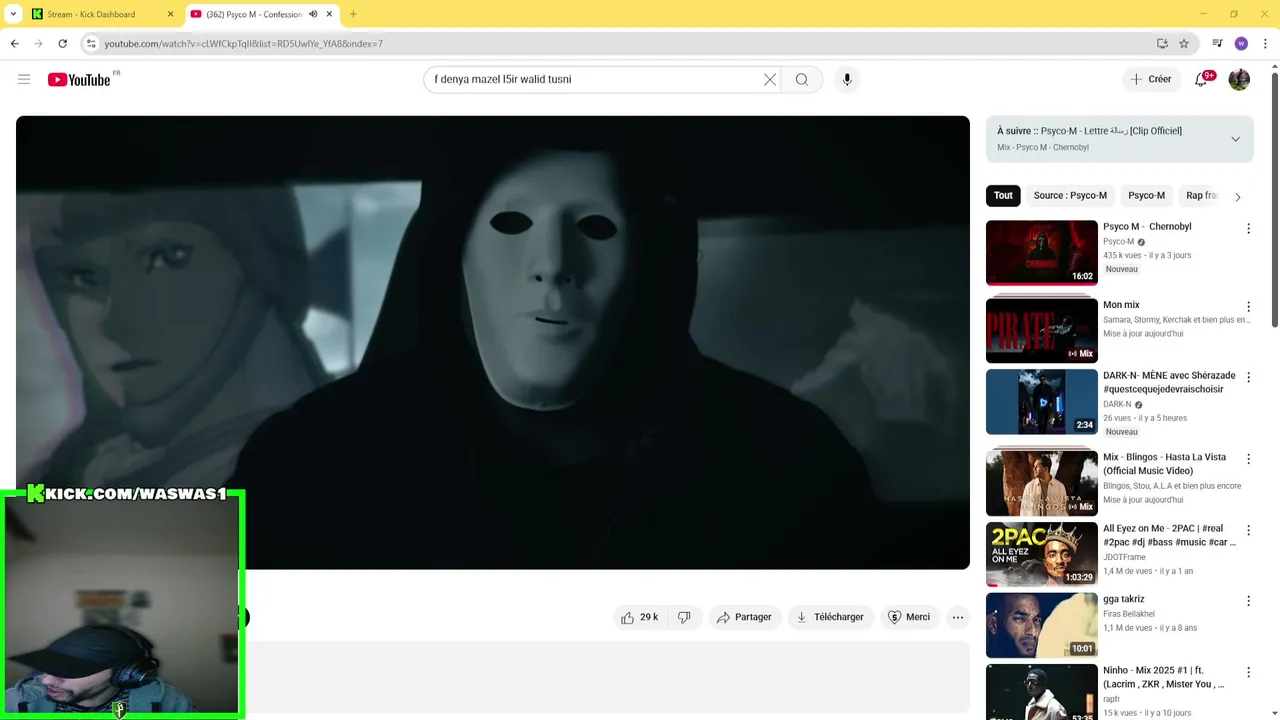Clear the search box with the X icon
The image size is (1280, 720).
tap(770, 79)
